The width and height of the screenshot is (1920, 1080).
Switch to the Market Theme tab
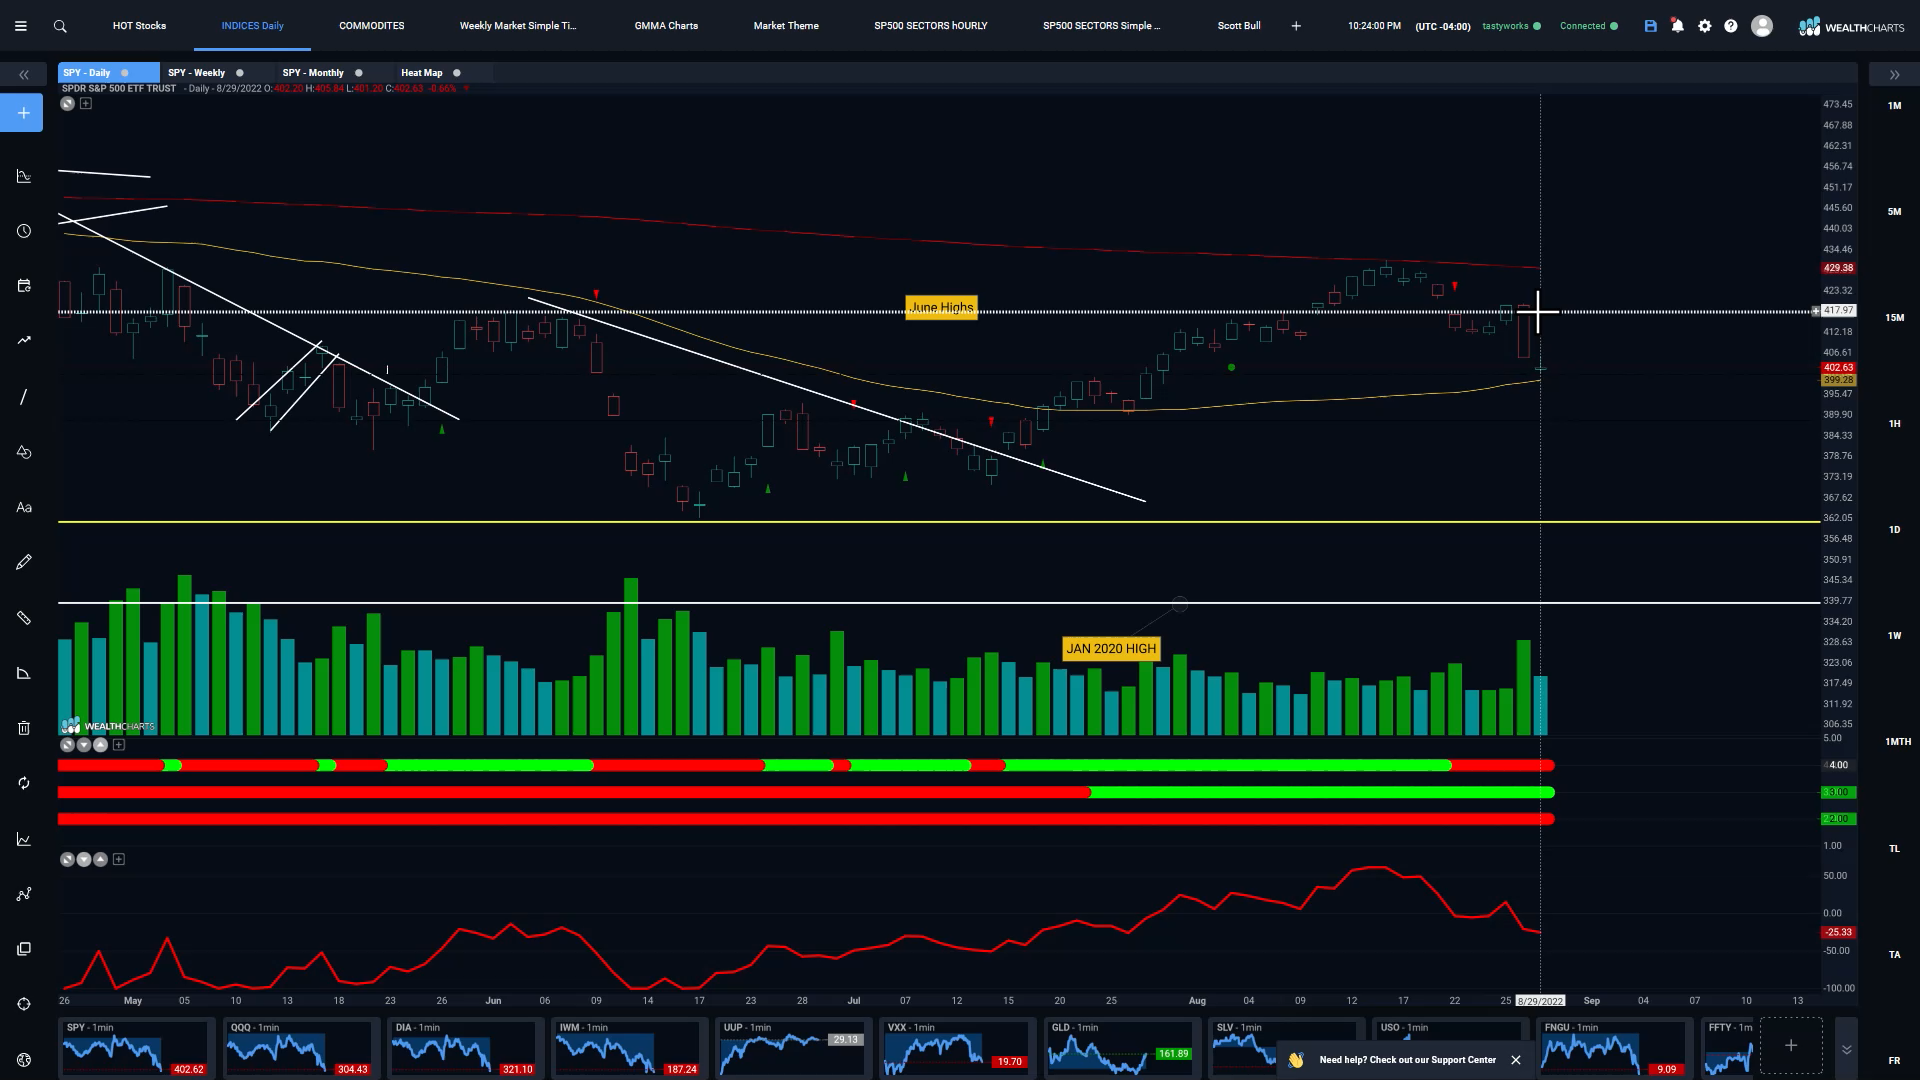coord(786,26)
